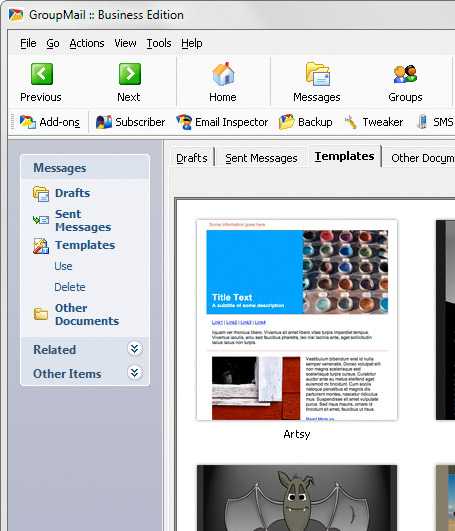Click the Artsy template name label
The height and width of the screenshot is (531, 455).
(x=297, y=434)
